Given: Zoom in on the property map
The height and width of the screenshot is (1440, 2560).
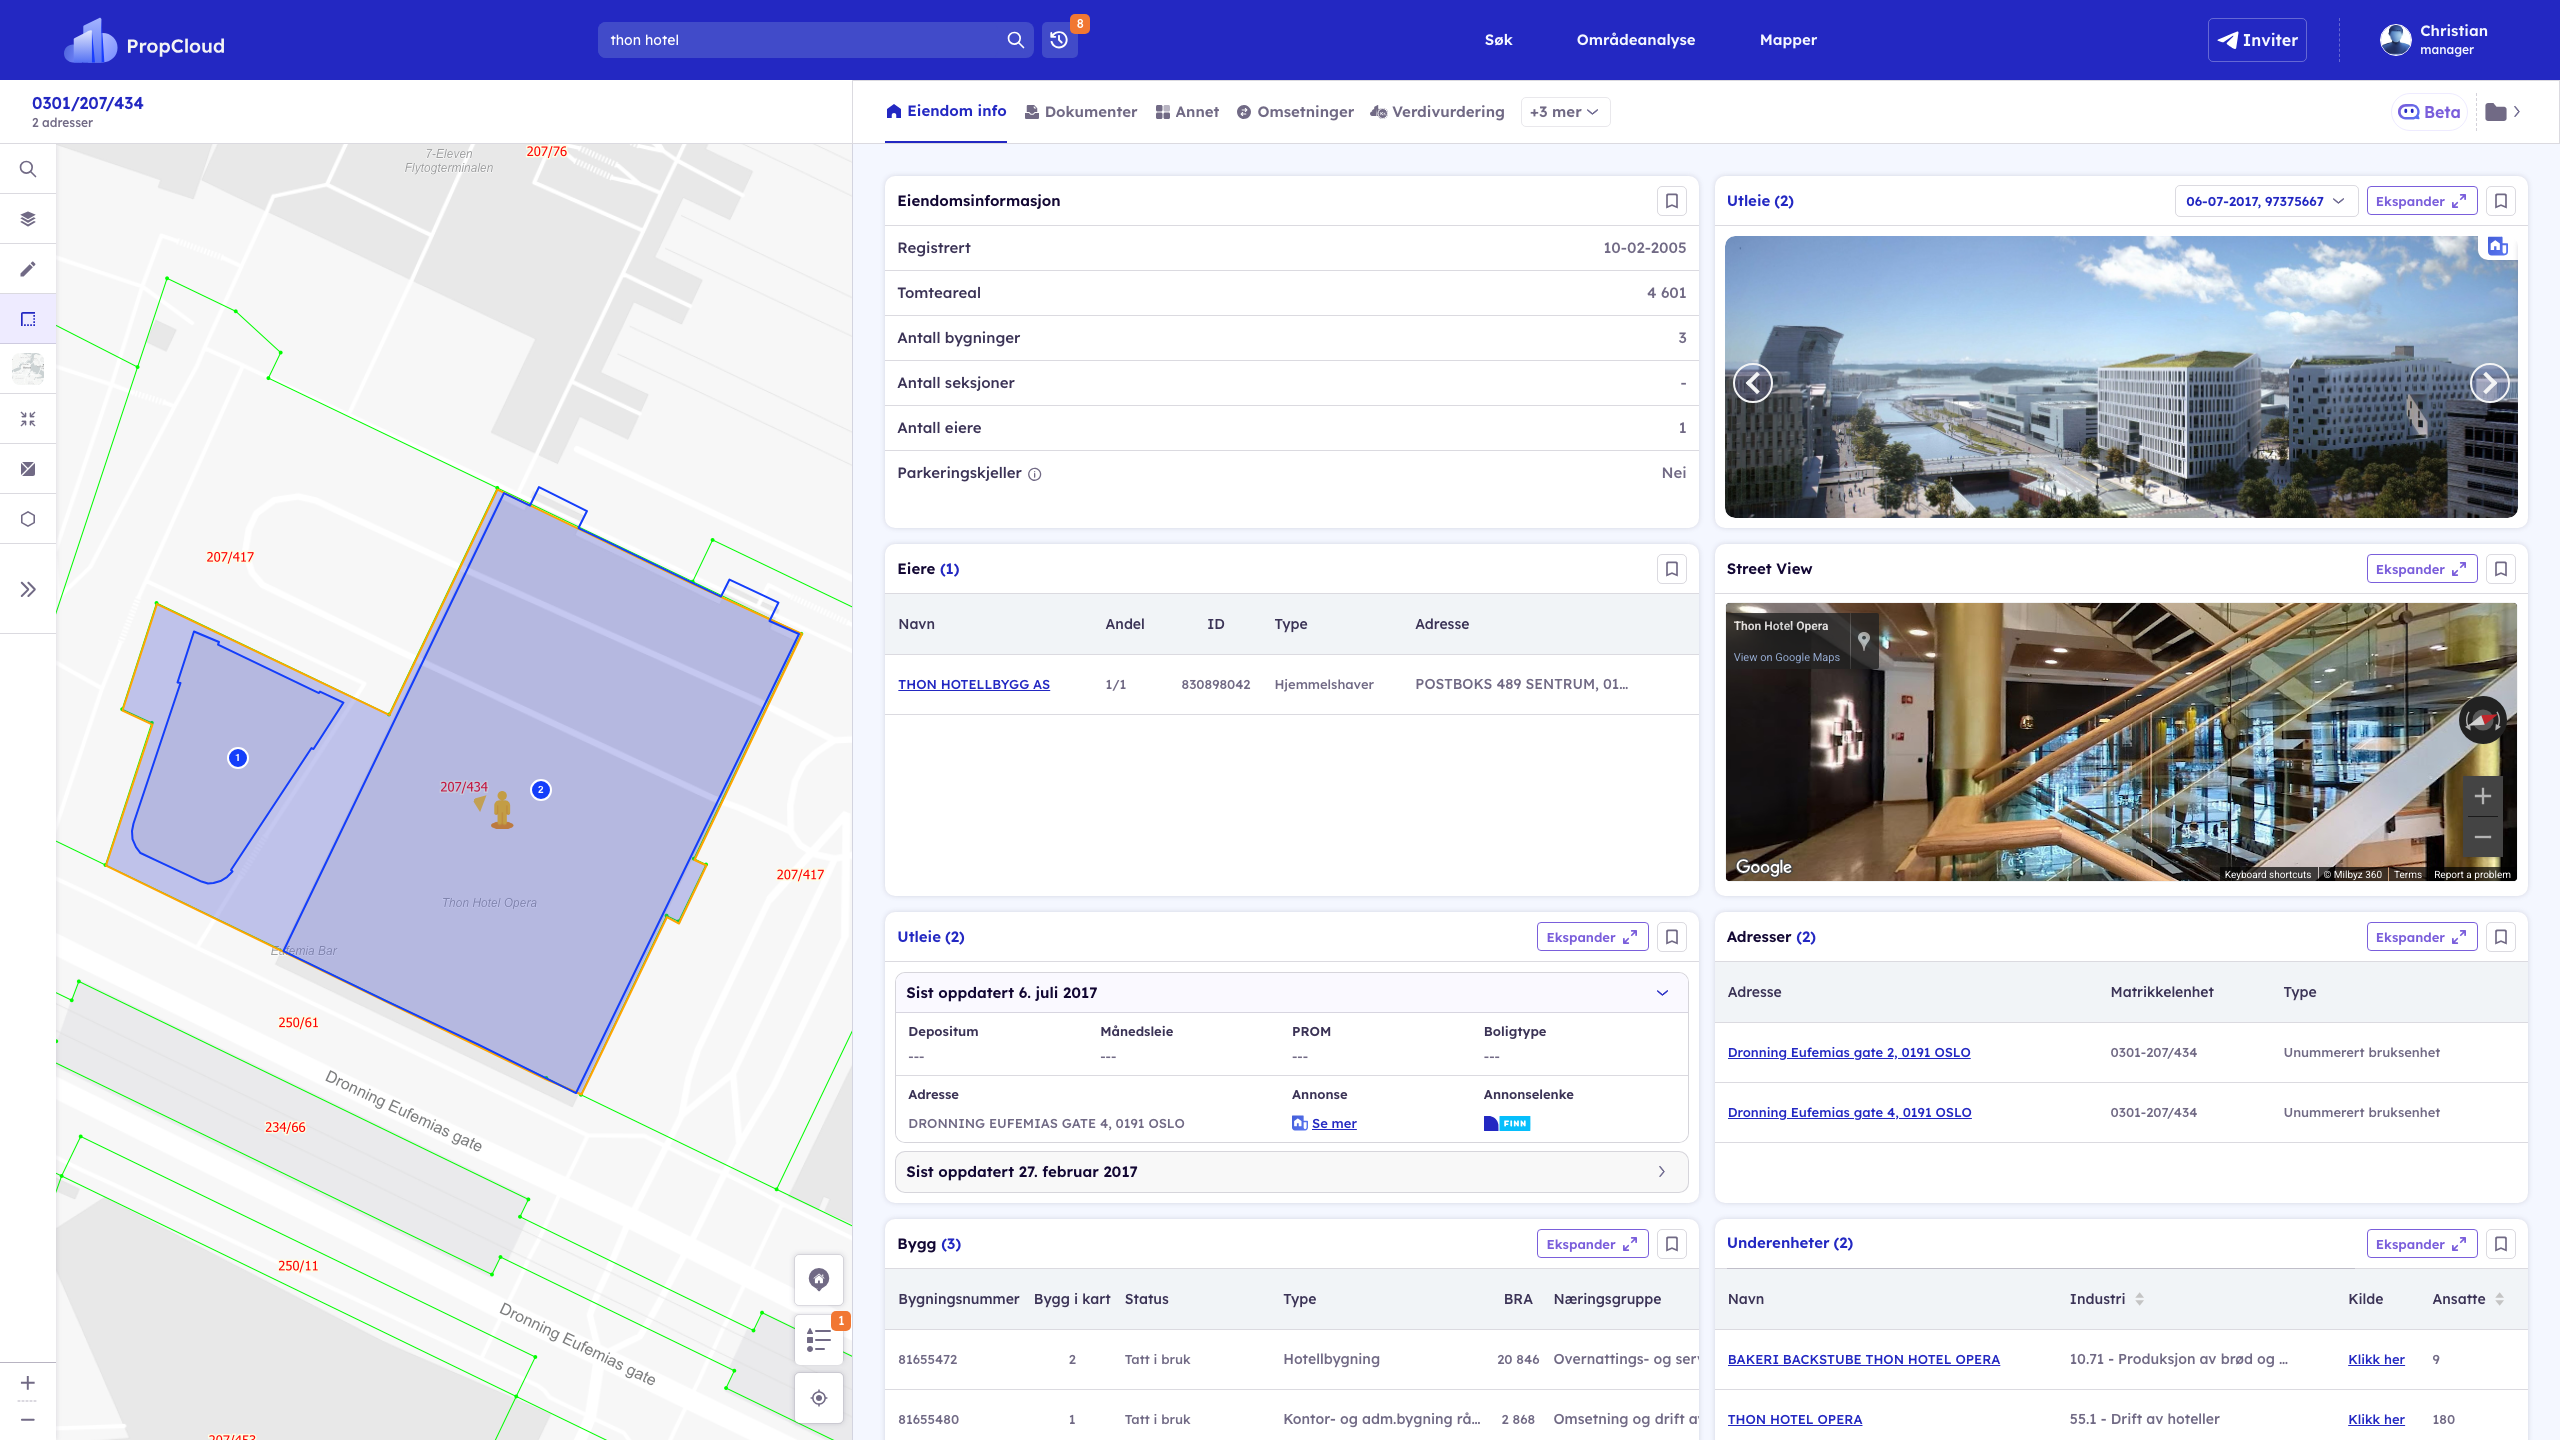Looking at the screenshot, I should pyautogui.click(x=28, y=1383).
